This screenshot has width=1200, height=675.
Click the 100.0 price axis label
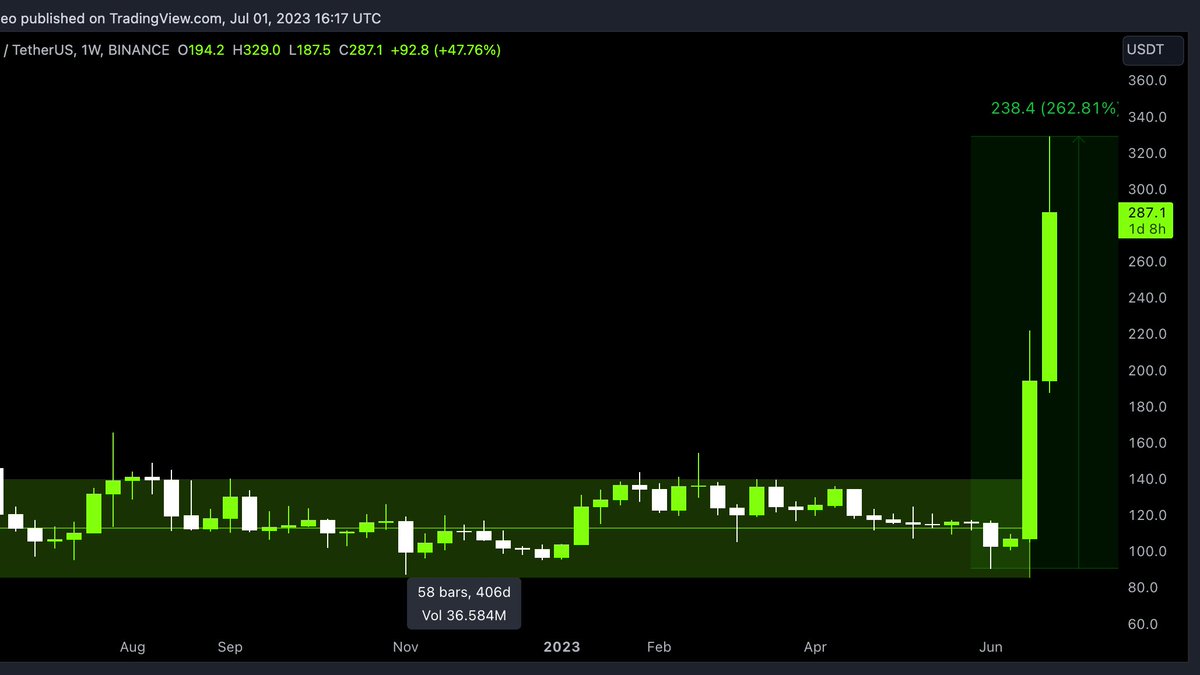pos(1148,551)
